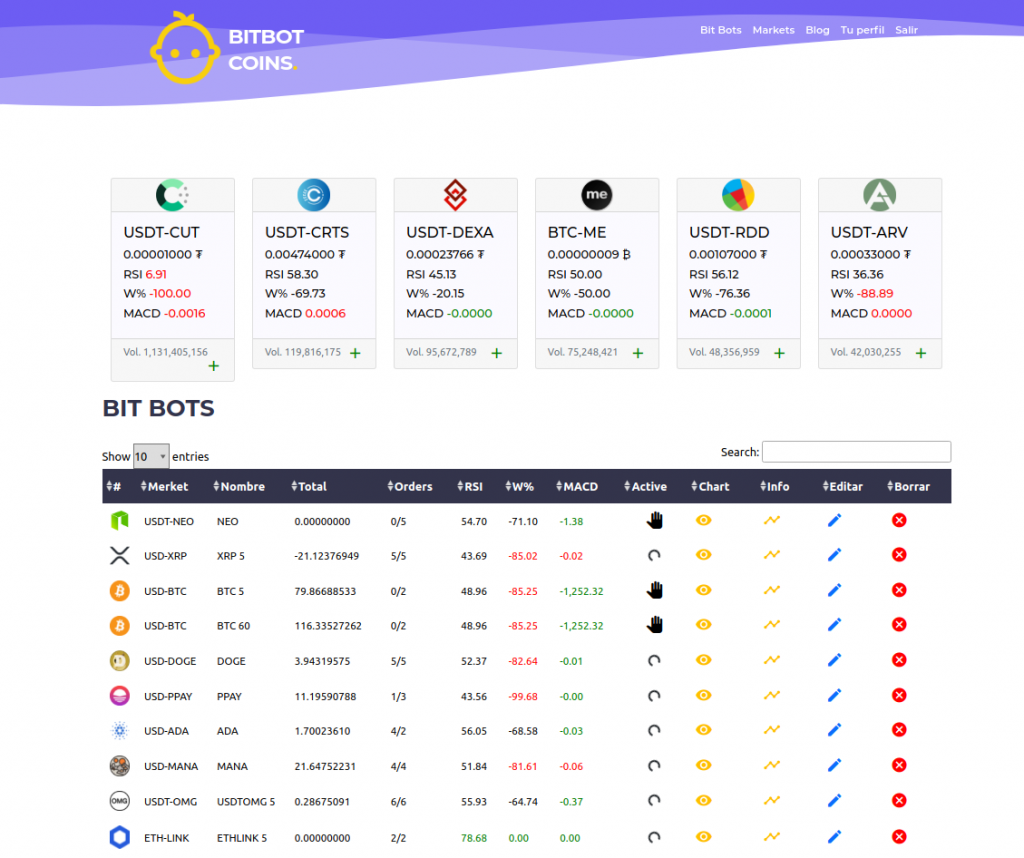
Task: Open Tu perfil link
Action: pyautogui.click(x=862, y=30)
